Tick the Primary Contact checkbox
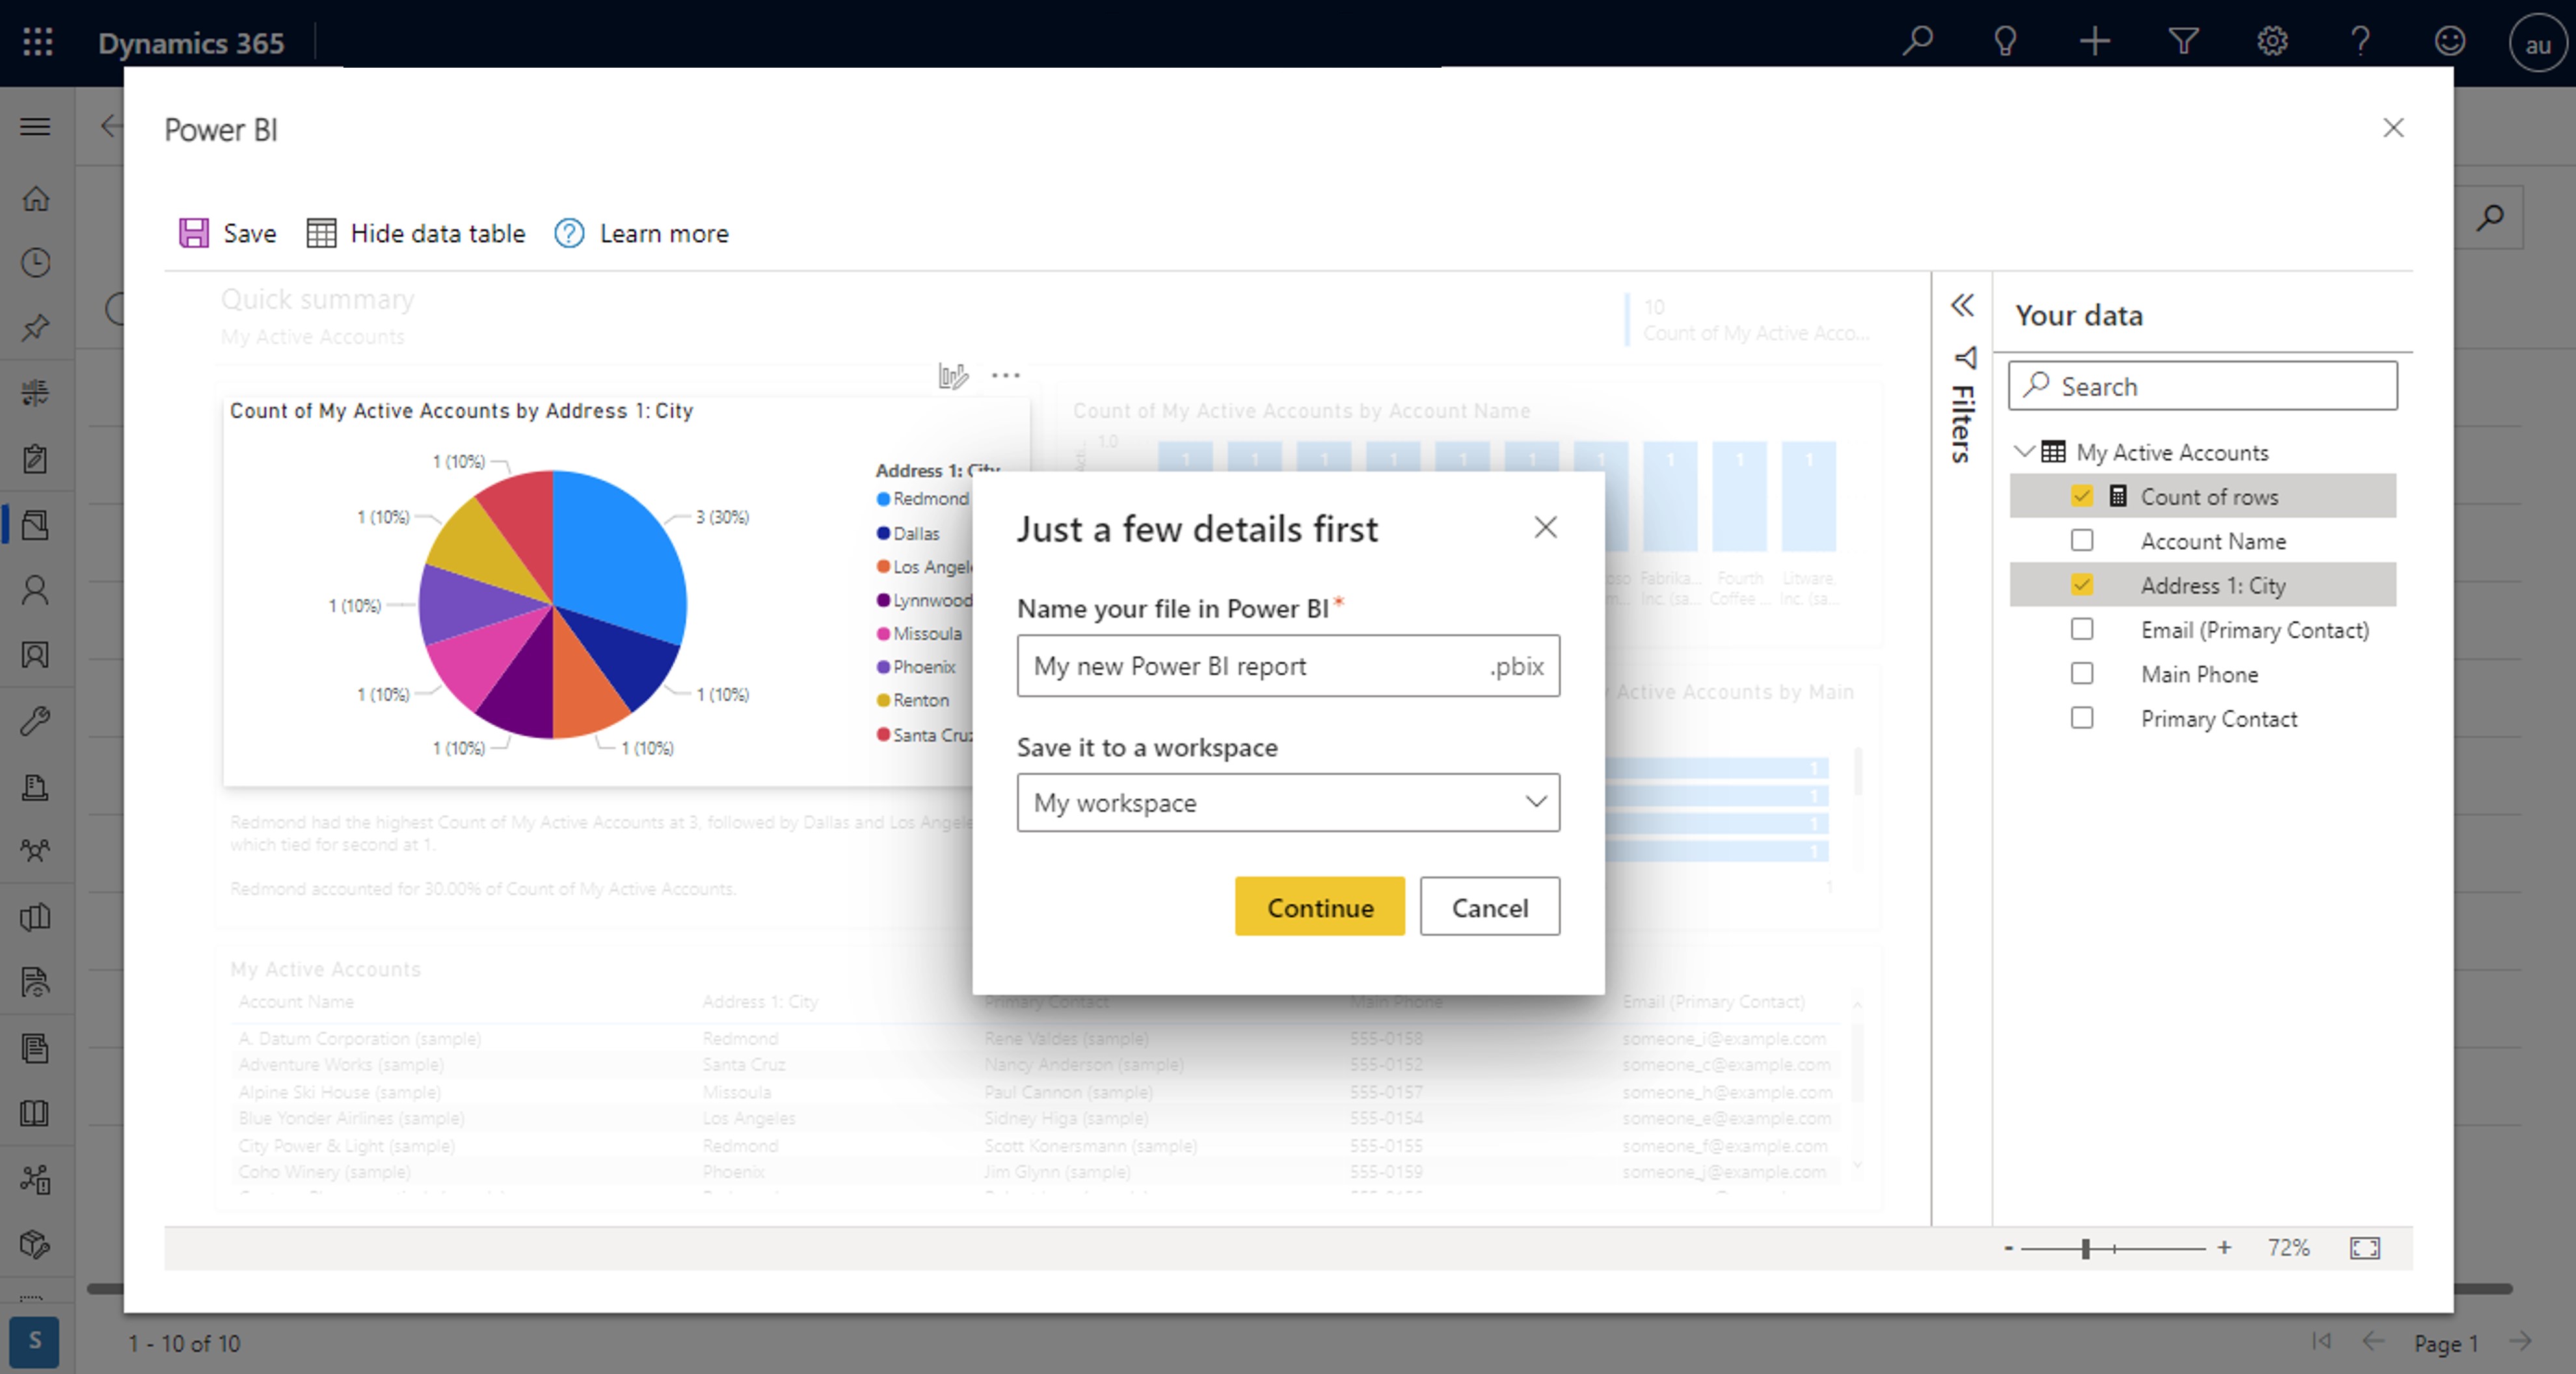Viewport: 2576px width, 1374px height. (2081, 718)
